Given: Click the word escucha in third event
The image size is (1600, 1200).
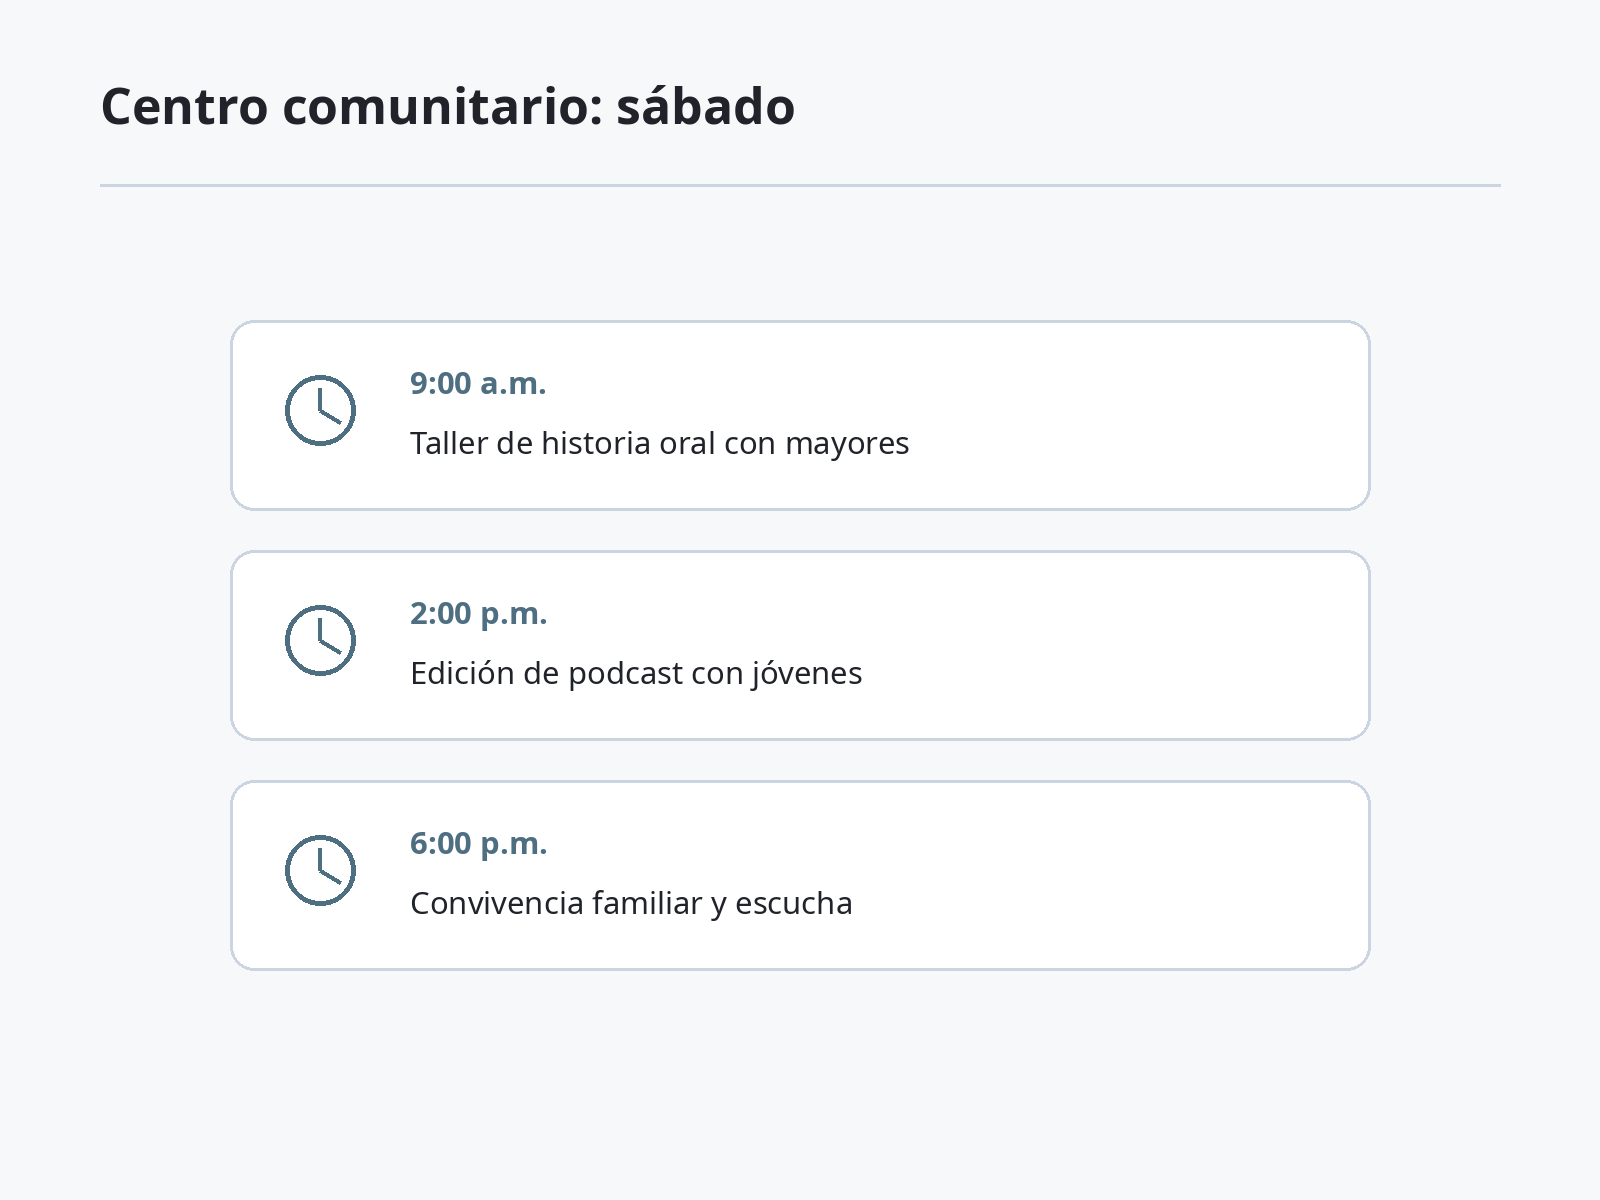Looking at the screenshot, I should coord(794,903).
